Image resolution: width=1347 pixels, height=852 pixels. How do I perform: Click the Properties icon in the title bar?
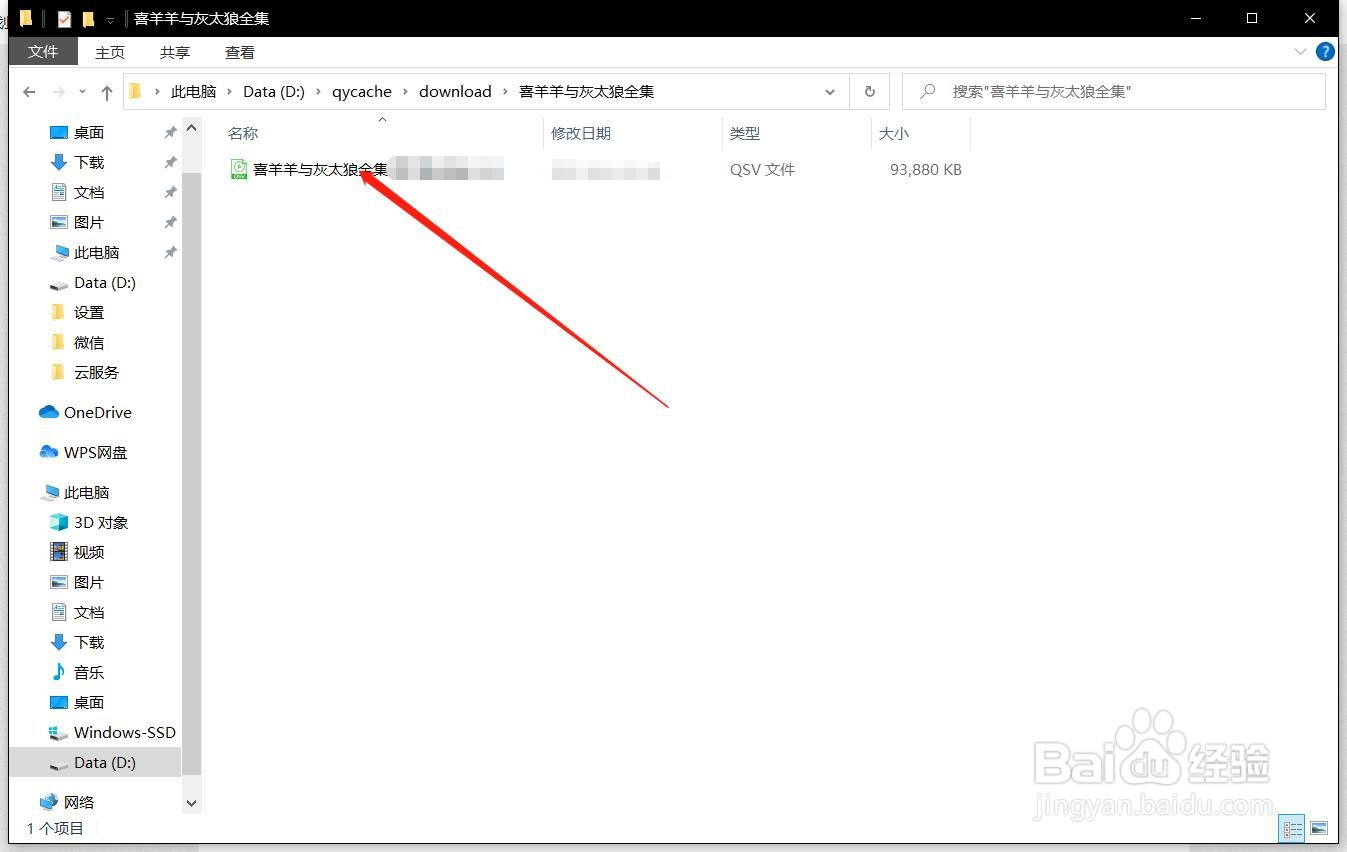(64, 18)
